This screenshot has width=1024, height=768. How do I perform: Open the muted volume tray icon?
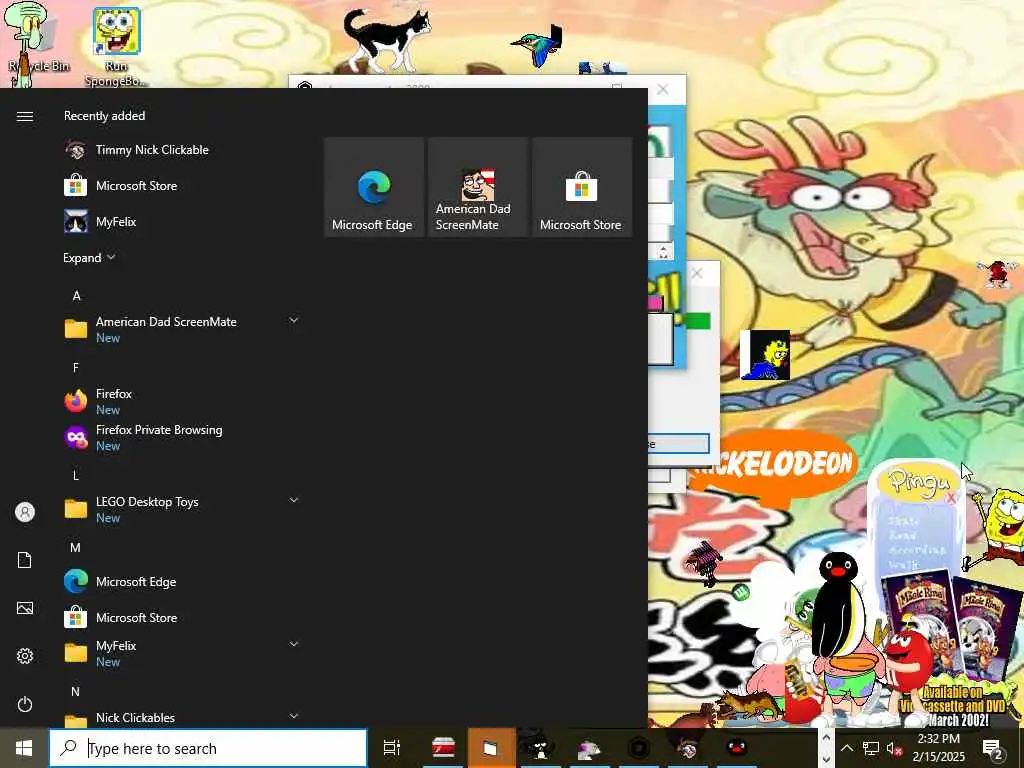pyautogui.click(x=894, y=748)
